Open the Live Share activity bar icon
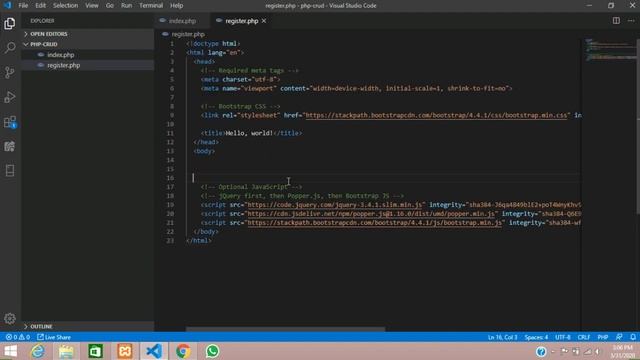 tap(10, 146)
